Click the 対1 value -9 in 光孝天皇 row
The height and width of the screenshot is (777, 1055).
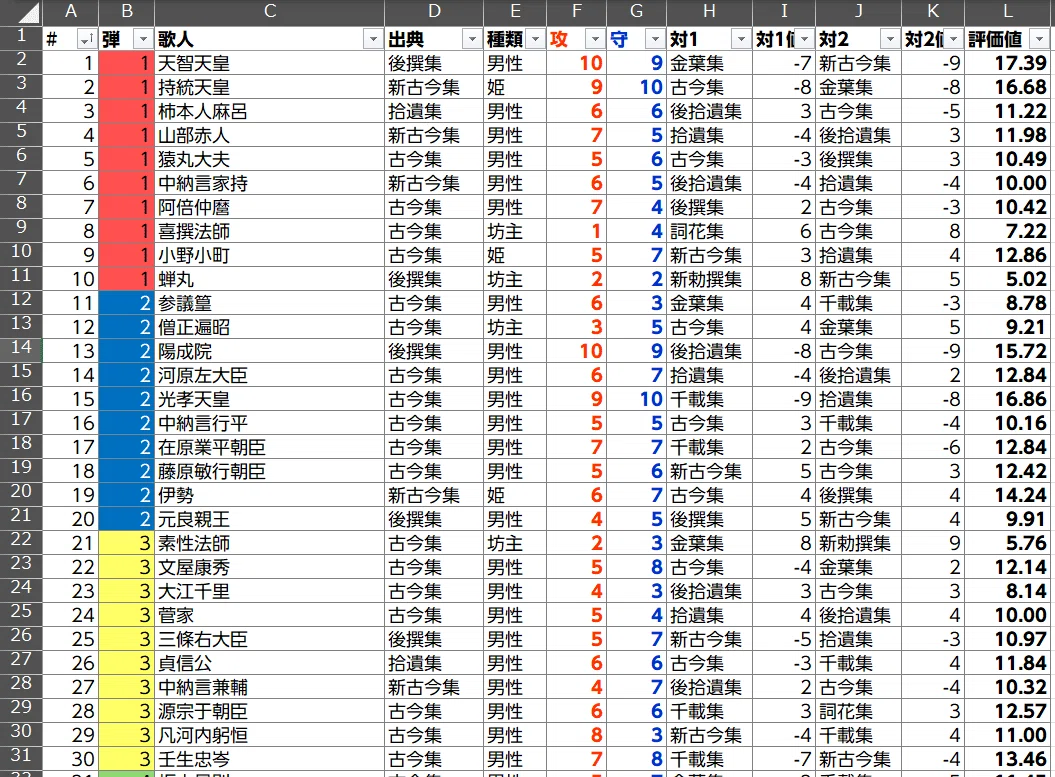click(x=784, y=400)
